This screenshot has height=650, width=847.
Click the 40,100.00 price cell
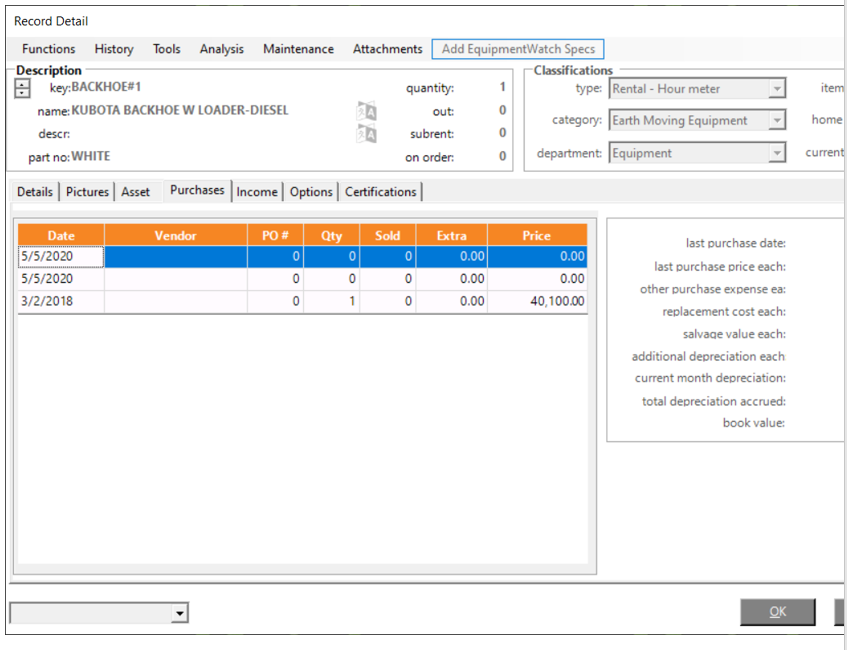point(537,301)
